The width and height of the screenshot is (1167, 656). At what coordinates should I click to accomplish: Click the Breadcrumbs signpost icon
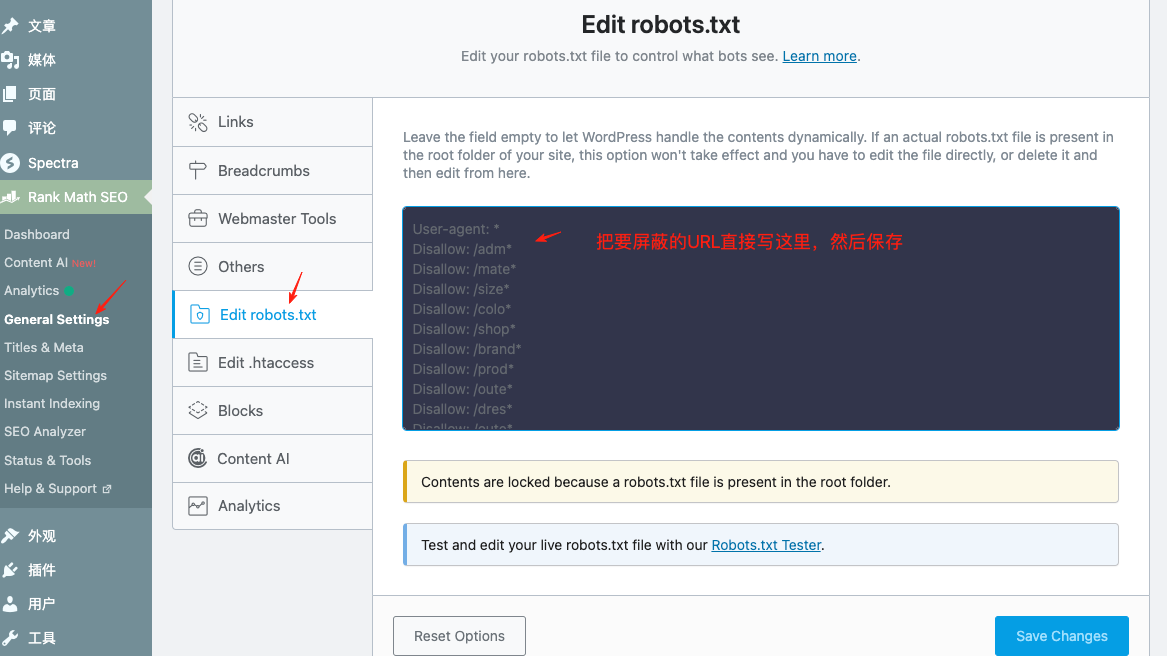click(x=198, y=171)
